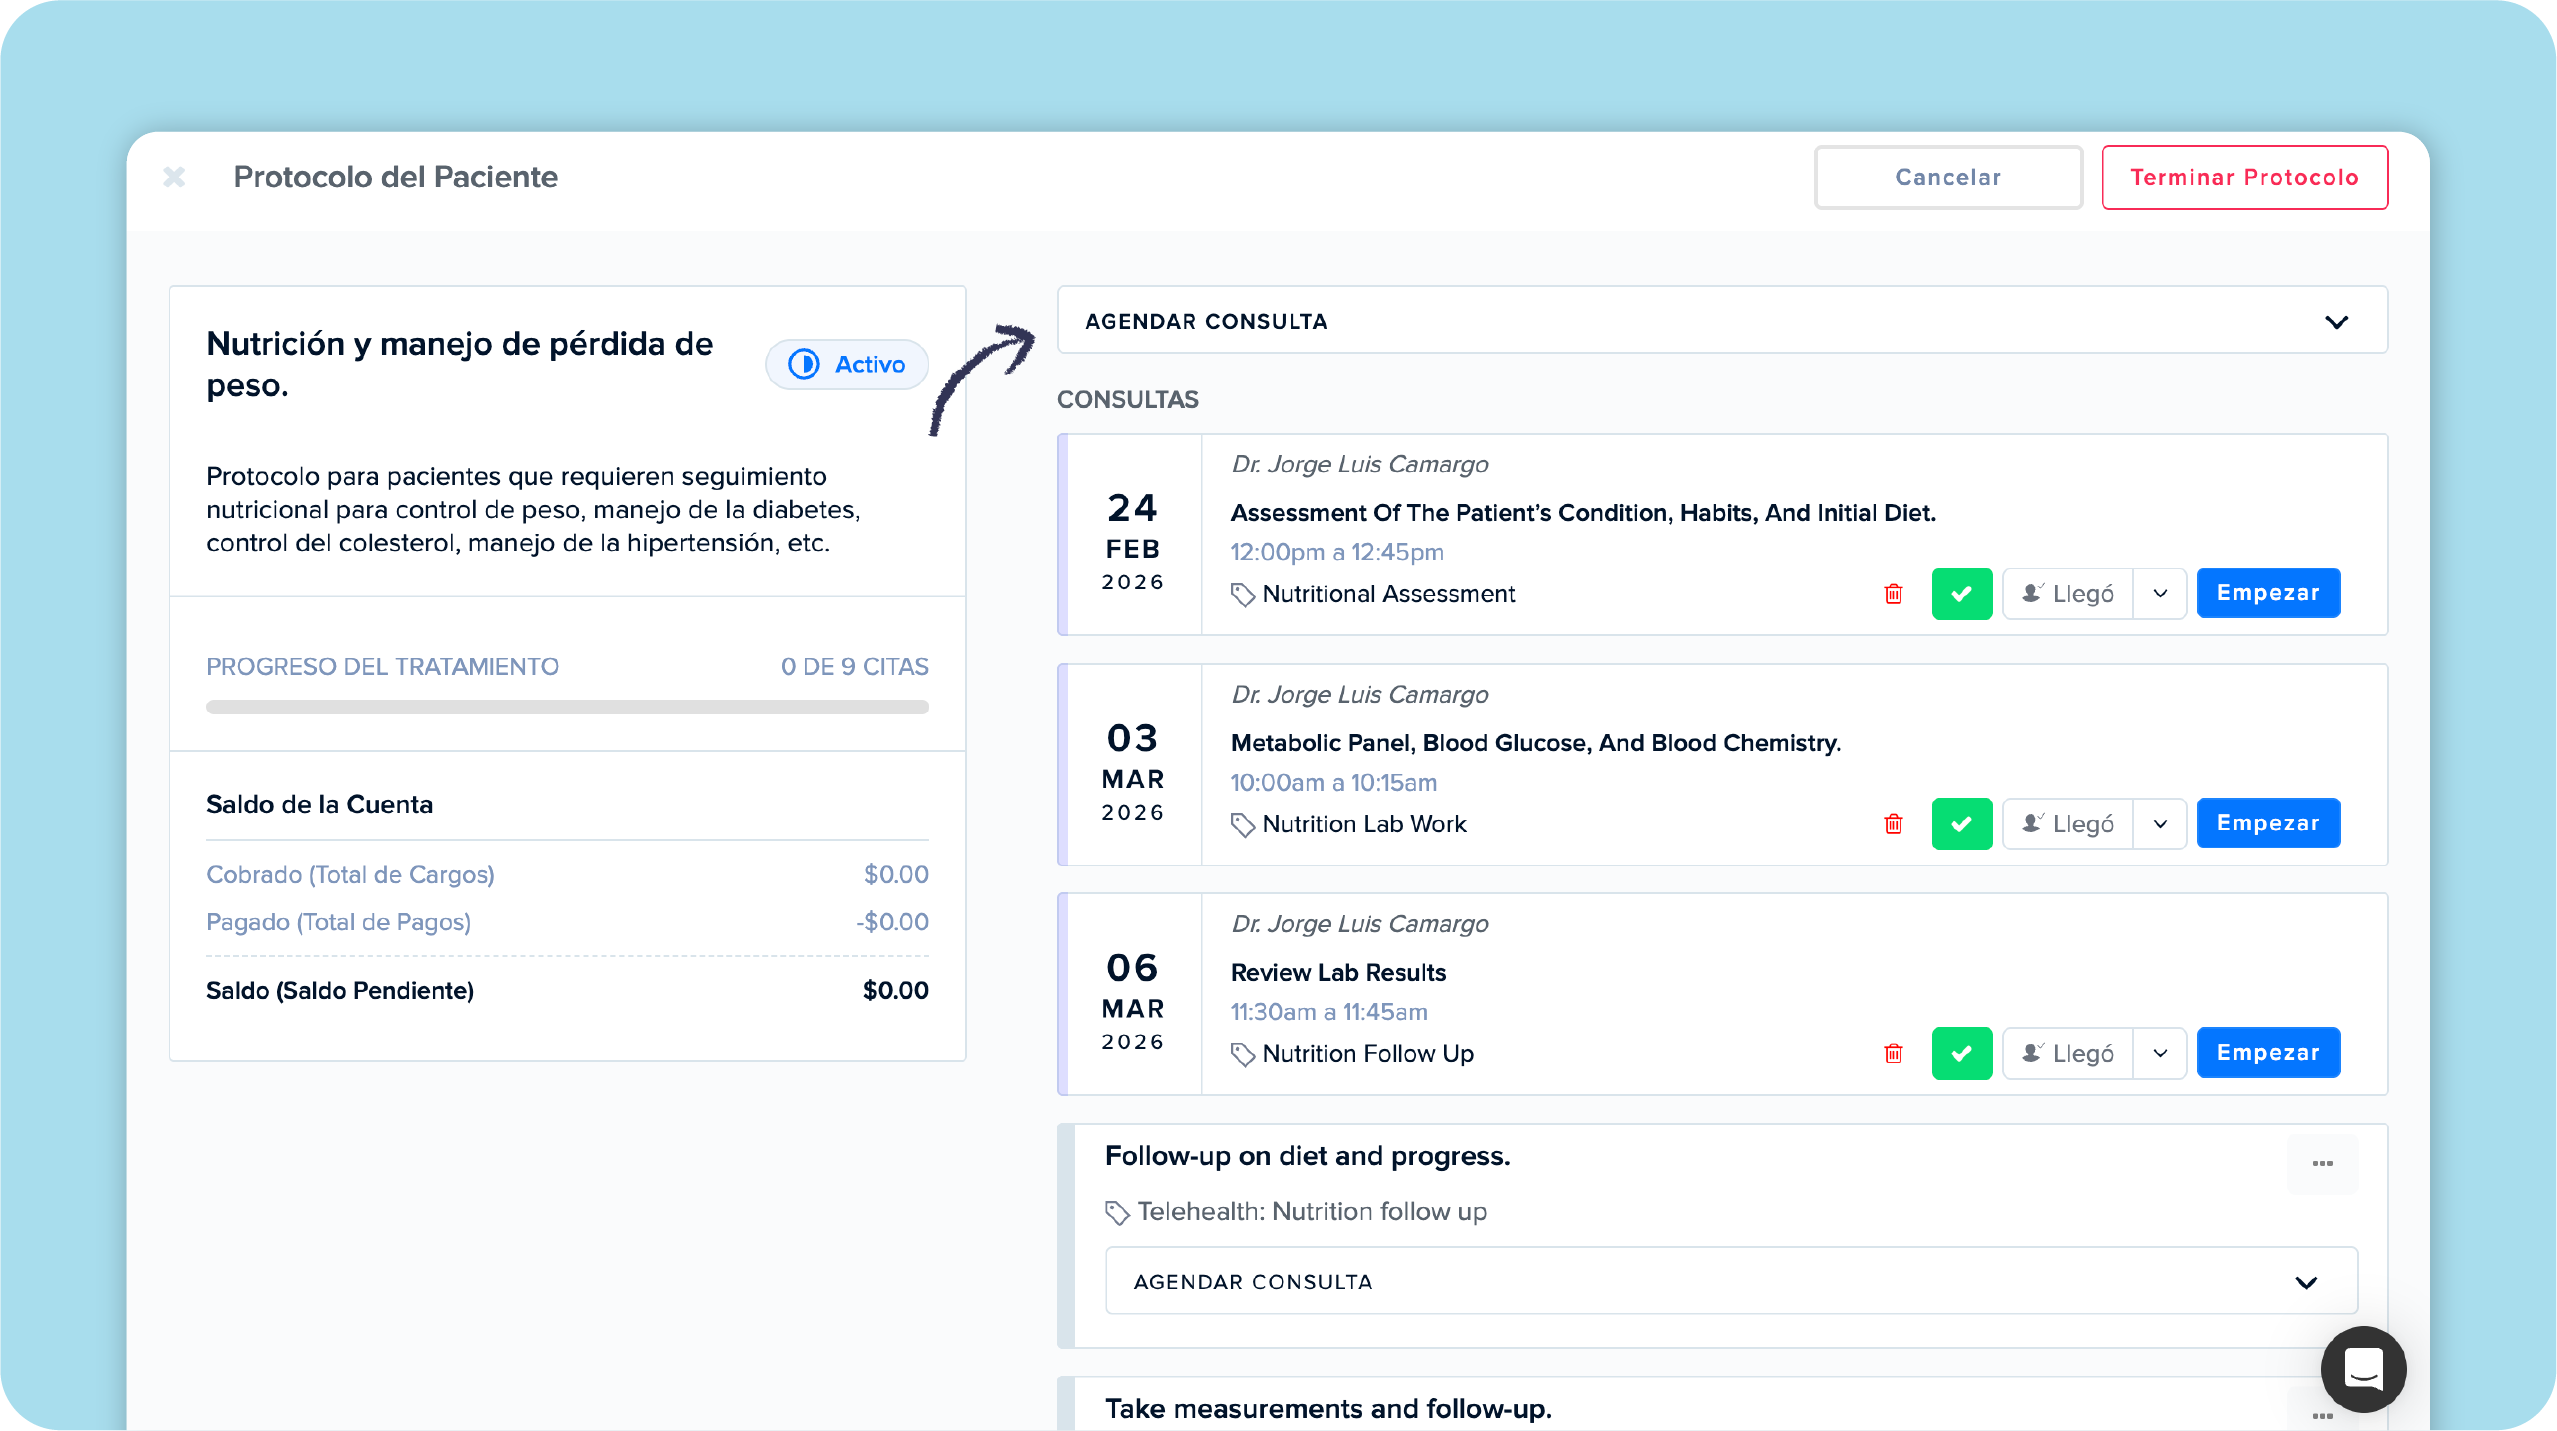Screen dimensions: 2557x1431
Task: Click the Activo status badge
Action: (847, 364)
